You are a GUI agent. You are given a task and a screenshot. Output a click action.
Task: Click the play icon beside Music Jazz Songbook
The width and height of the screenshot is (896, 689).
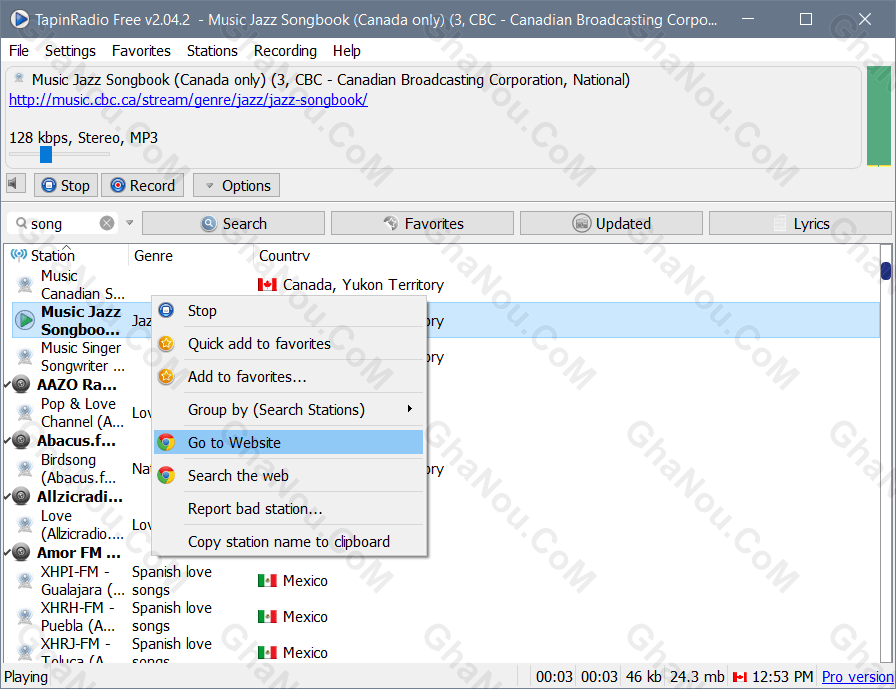click(x=25, y=321)
